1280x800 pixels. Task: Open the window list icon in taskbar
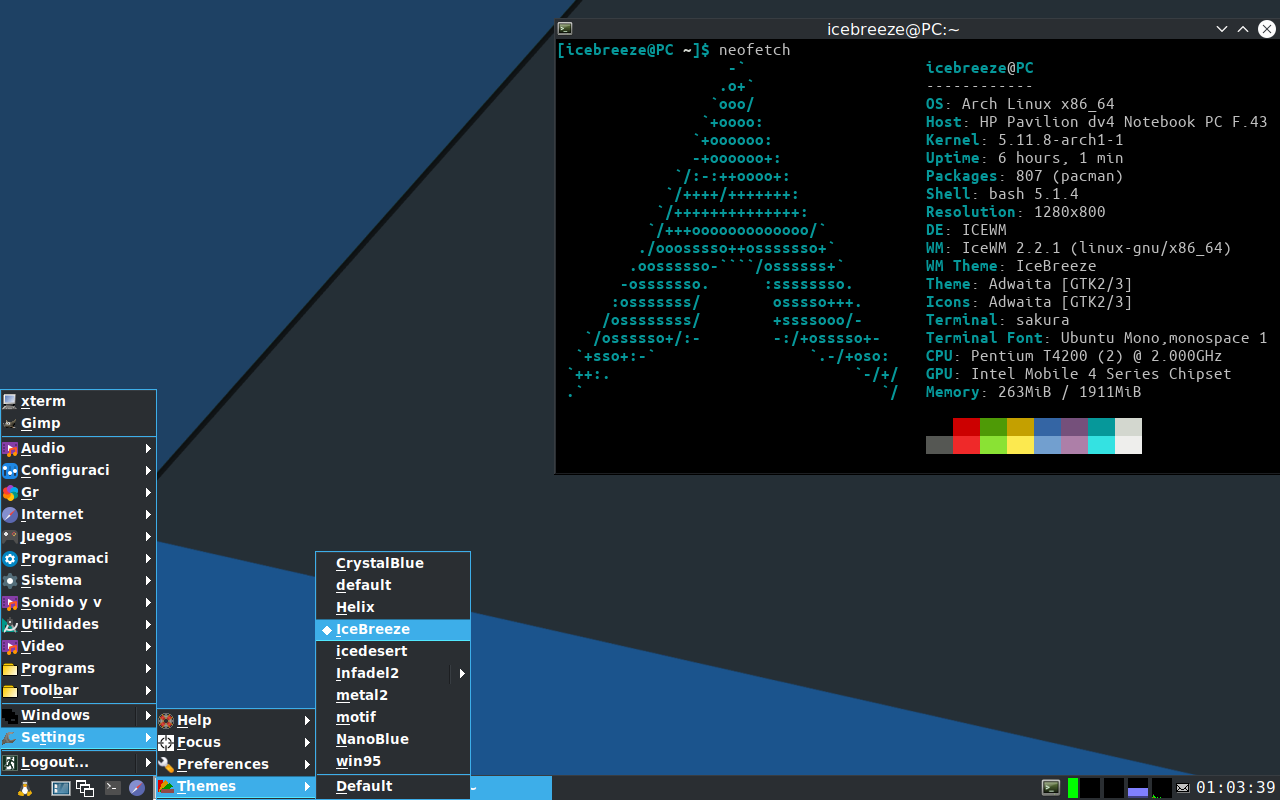click(x=85, y=788)
